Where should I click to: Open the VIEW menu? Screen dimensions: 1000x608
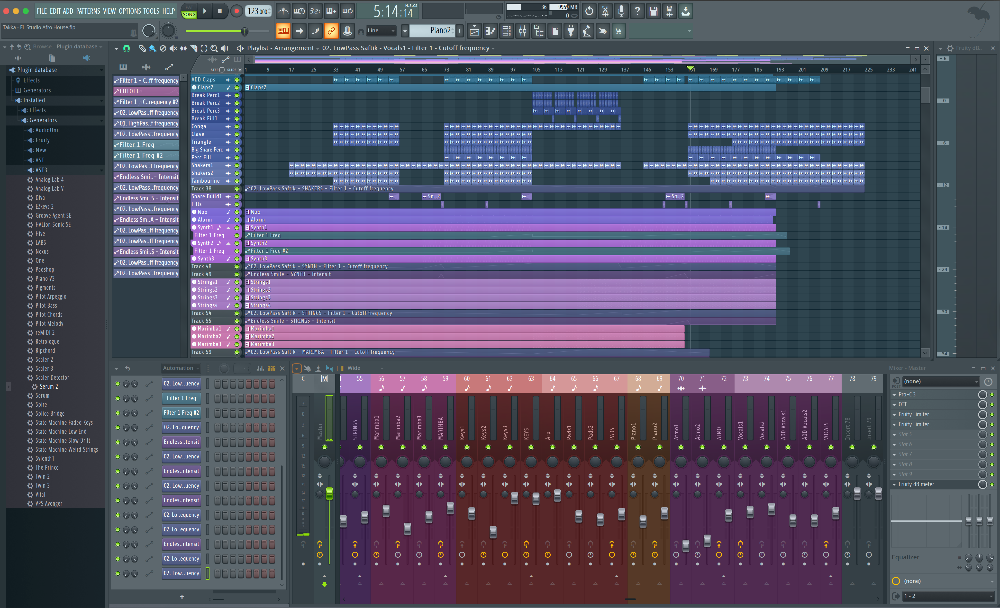[x=110, y=11]
